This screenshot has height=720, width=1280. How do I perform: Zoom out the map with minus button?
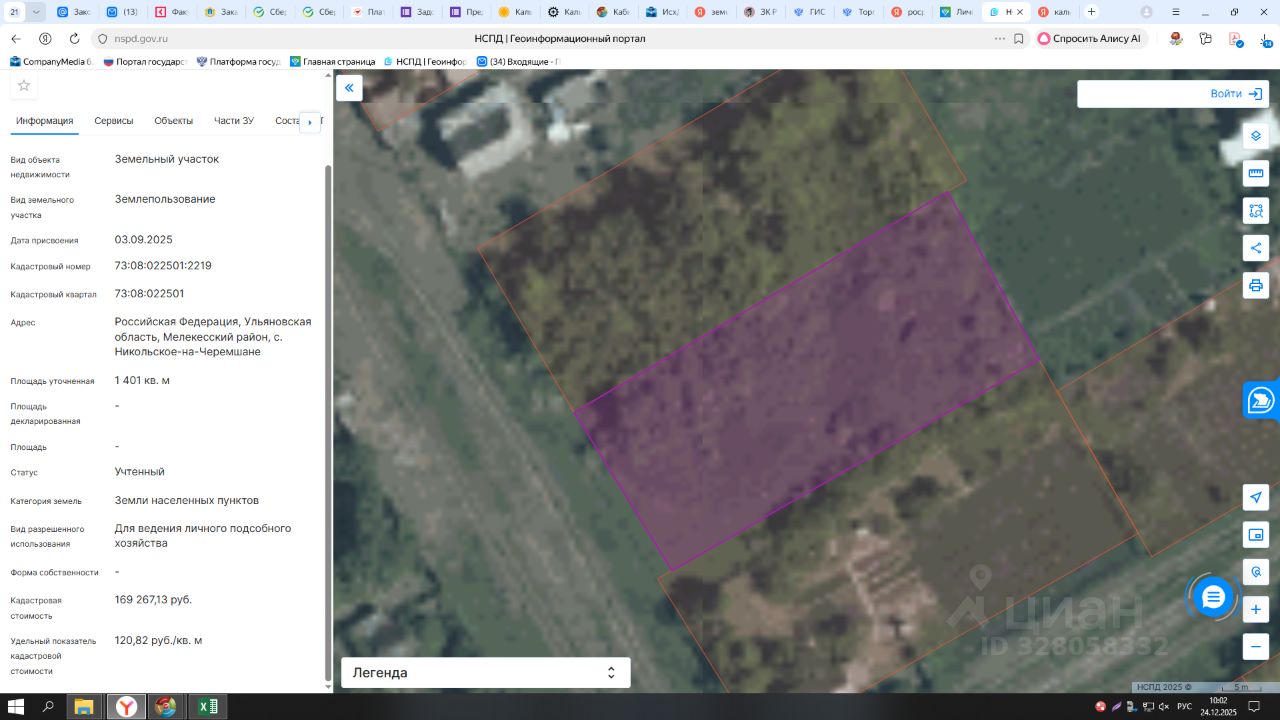click(x=1256, y=646)
